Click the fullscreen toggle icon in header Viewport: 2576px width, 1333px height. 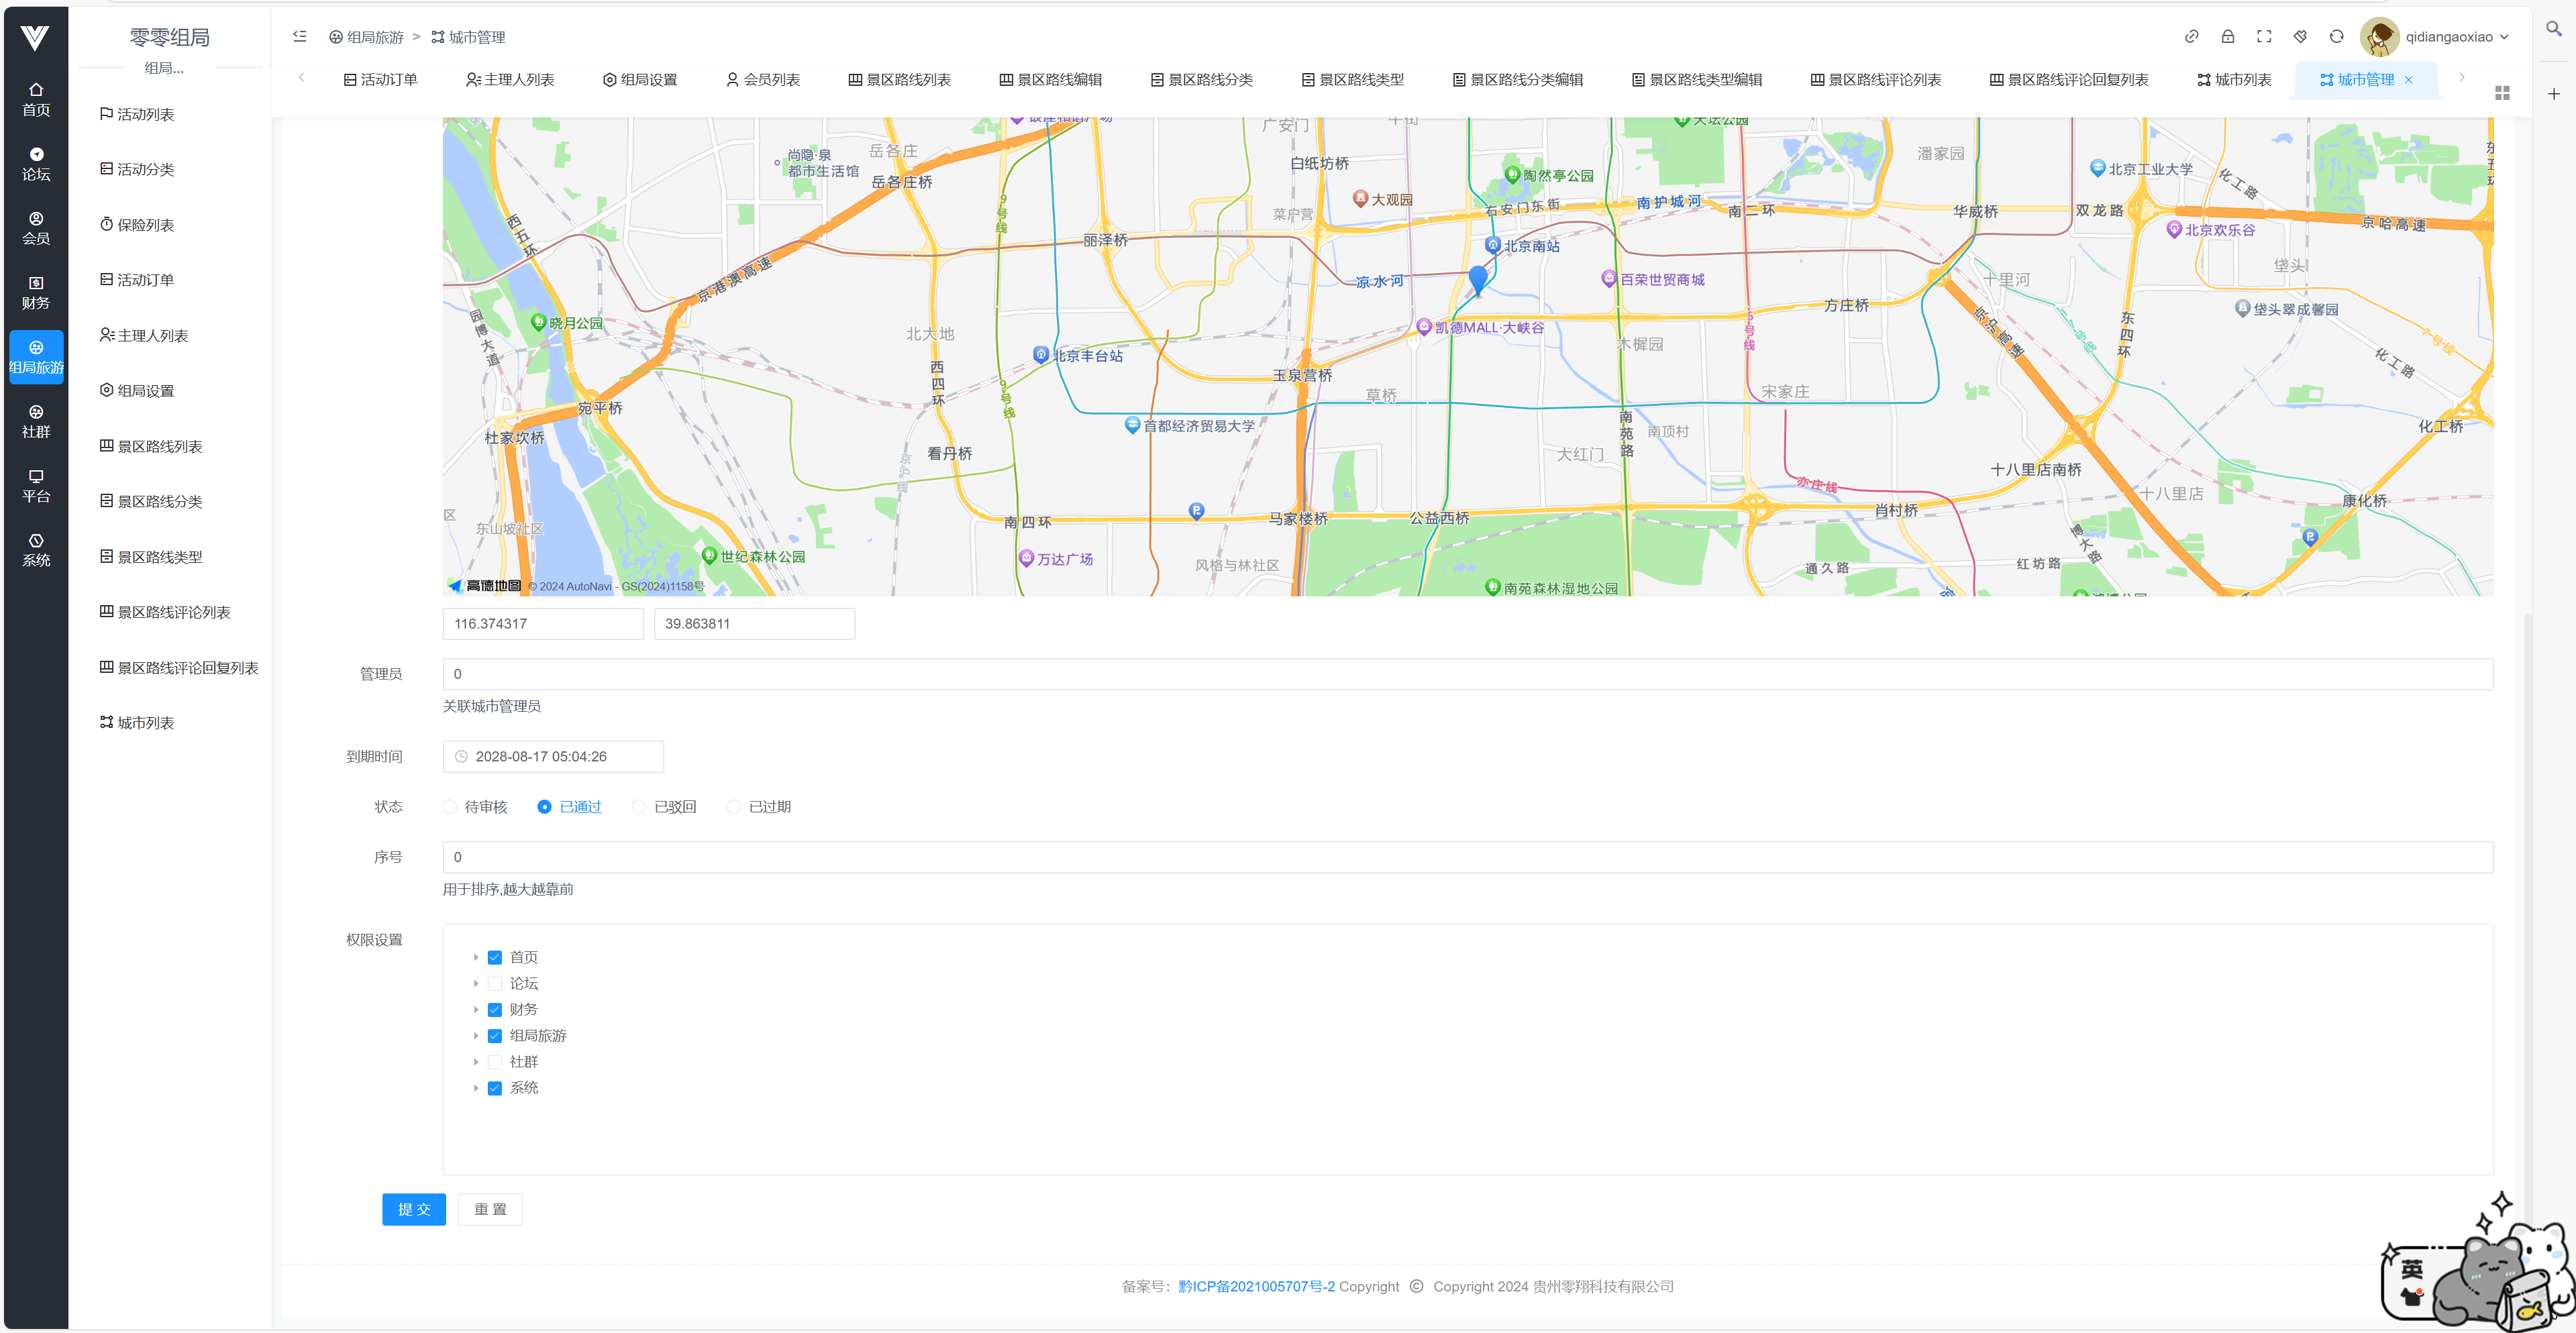[x=2264, y=37]
